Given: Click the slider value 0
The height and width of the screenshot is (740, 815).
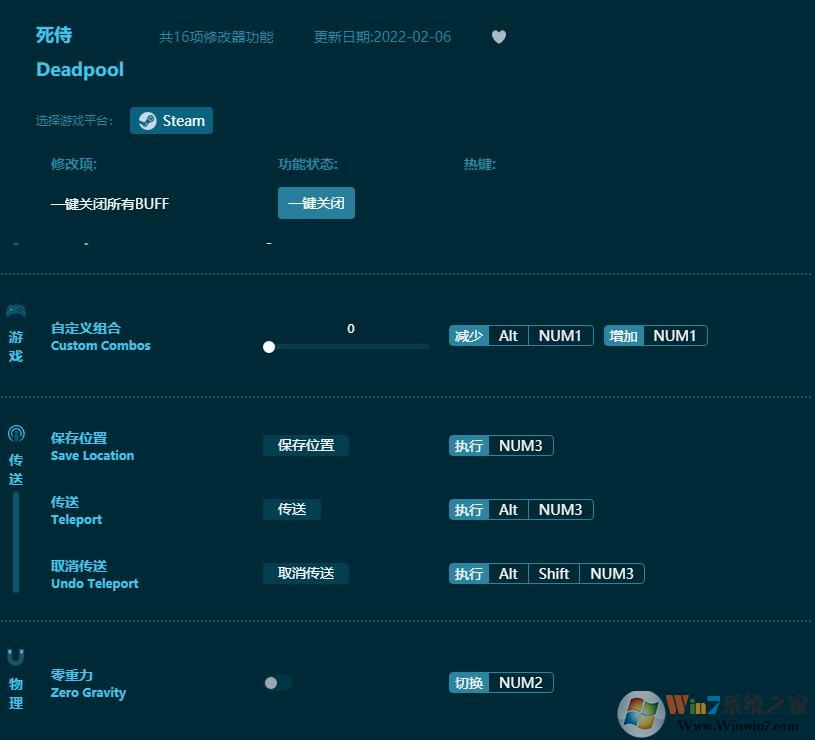Looking at the screenshot, I should (x=351, y=328).
